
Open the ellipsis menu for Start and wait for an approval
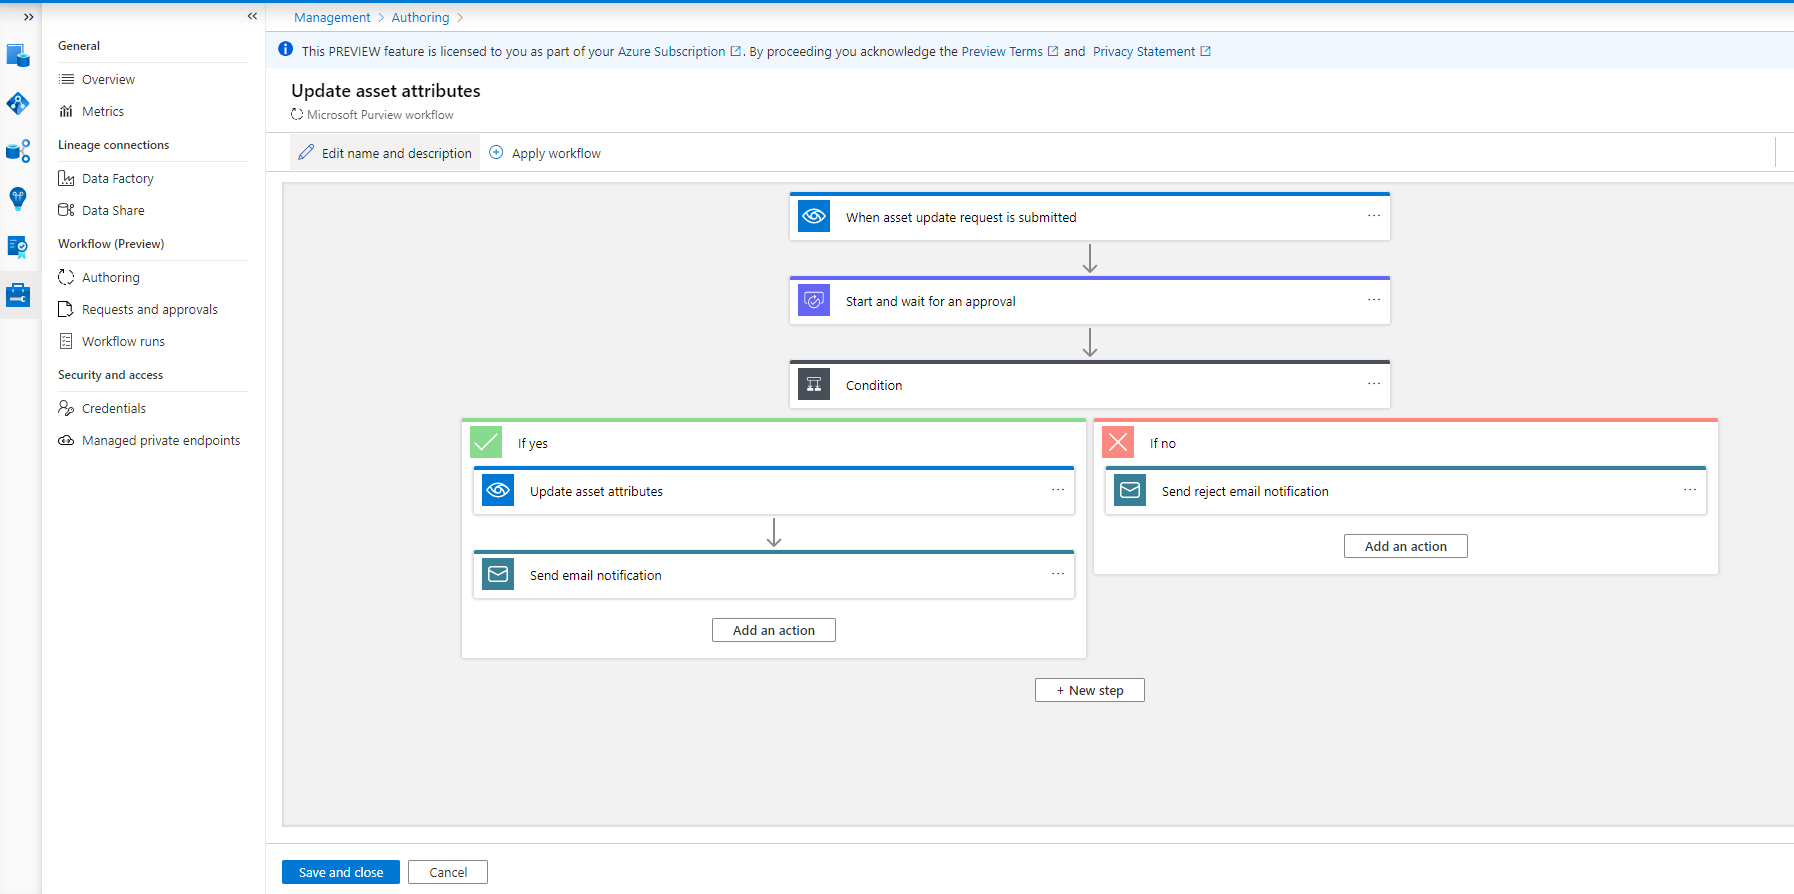point(1374,300)
